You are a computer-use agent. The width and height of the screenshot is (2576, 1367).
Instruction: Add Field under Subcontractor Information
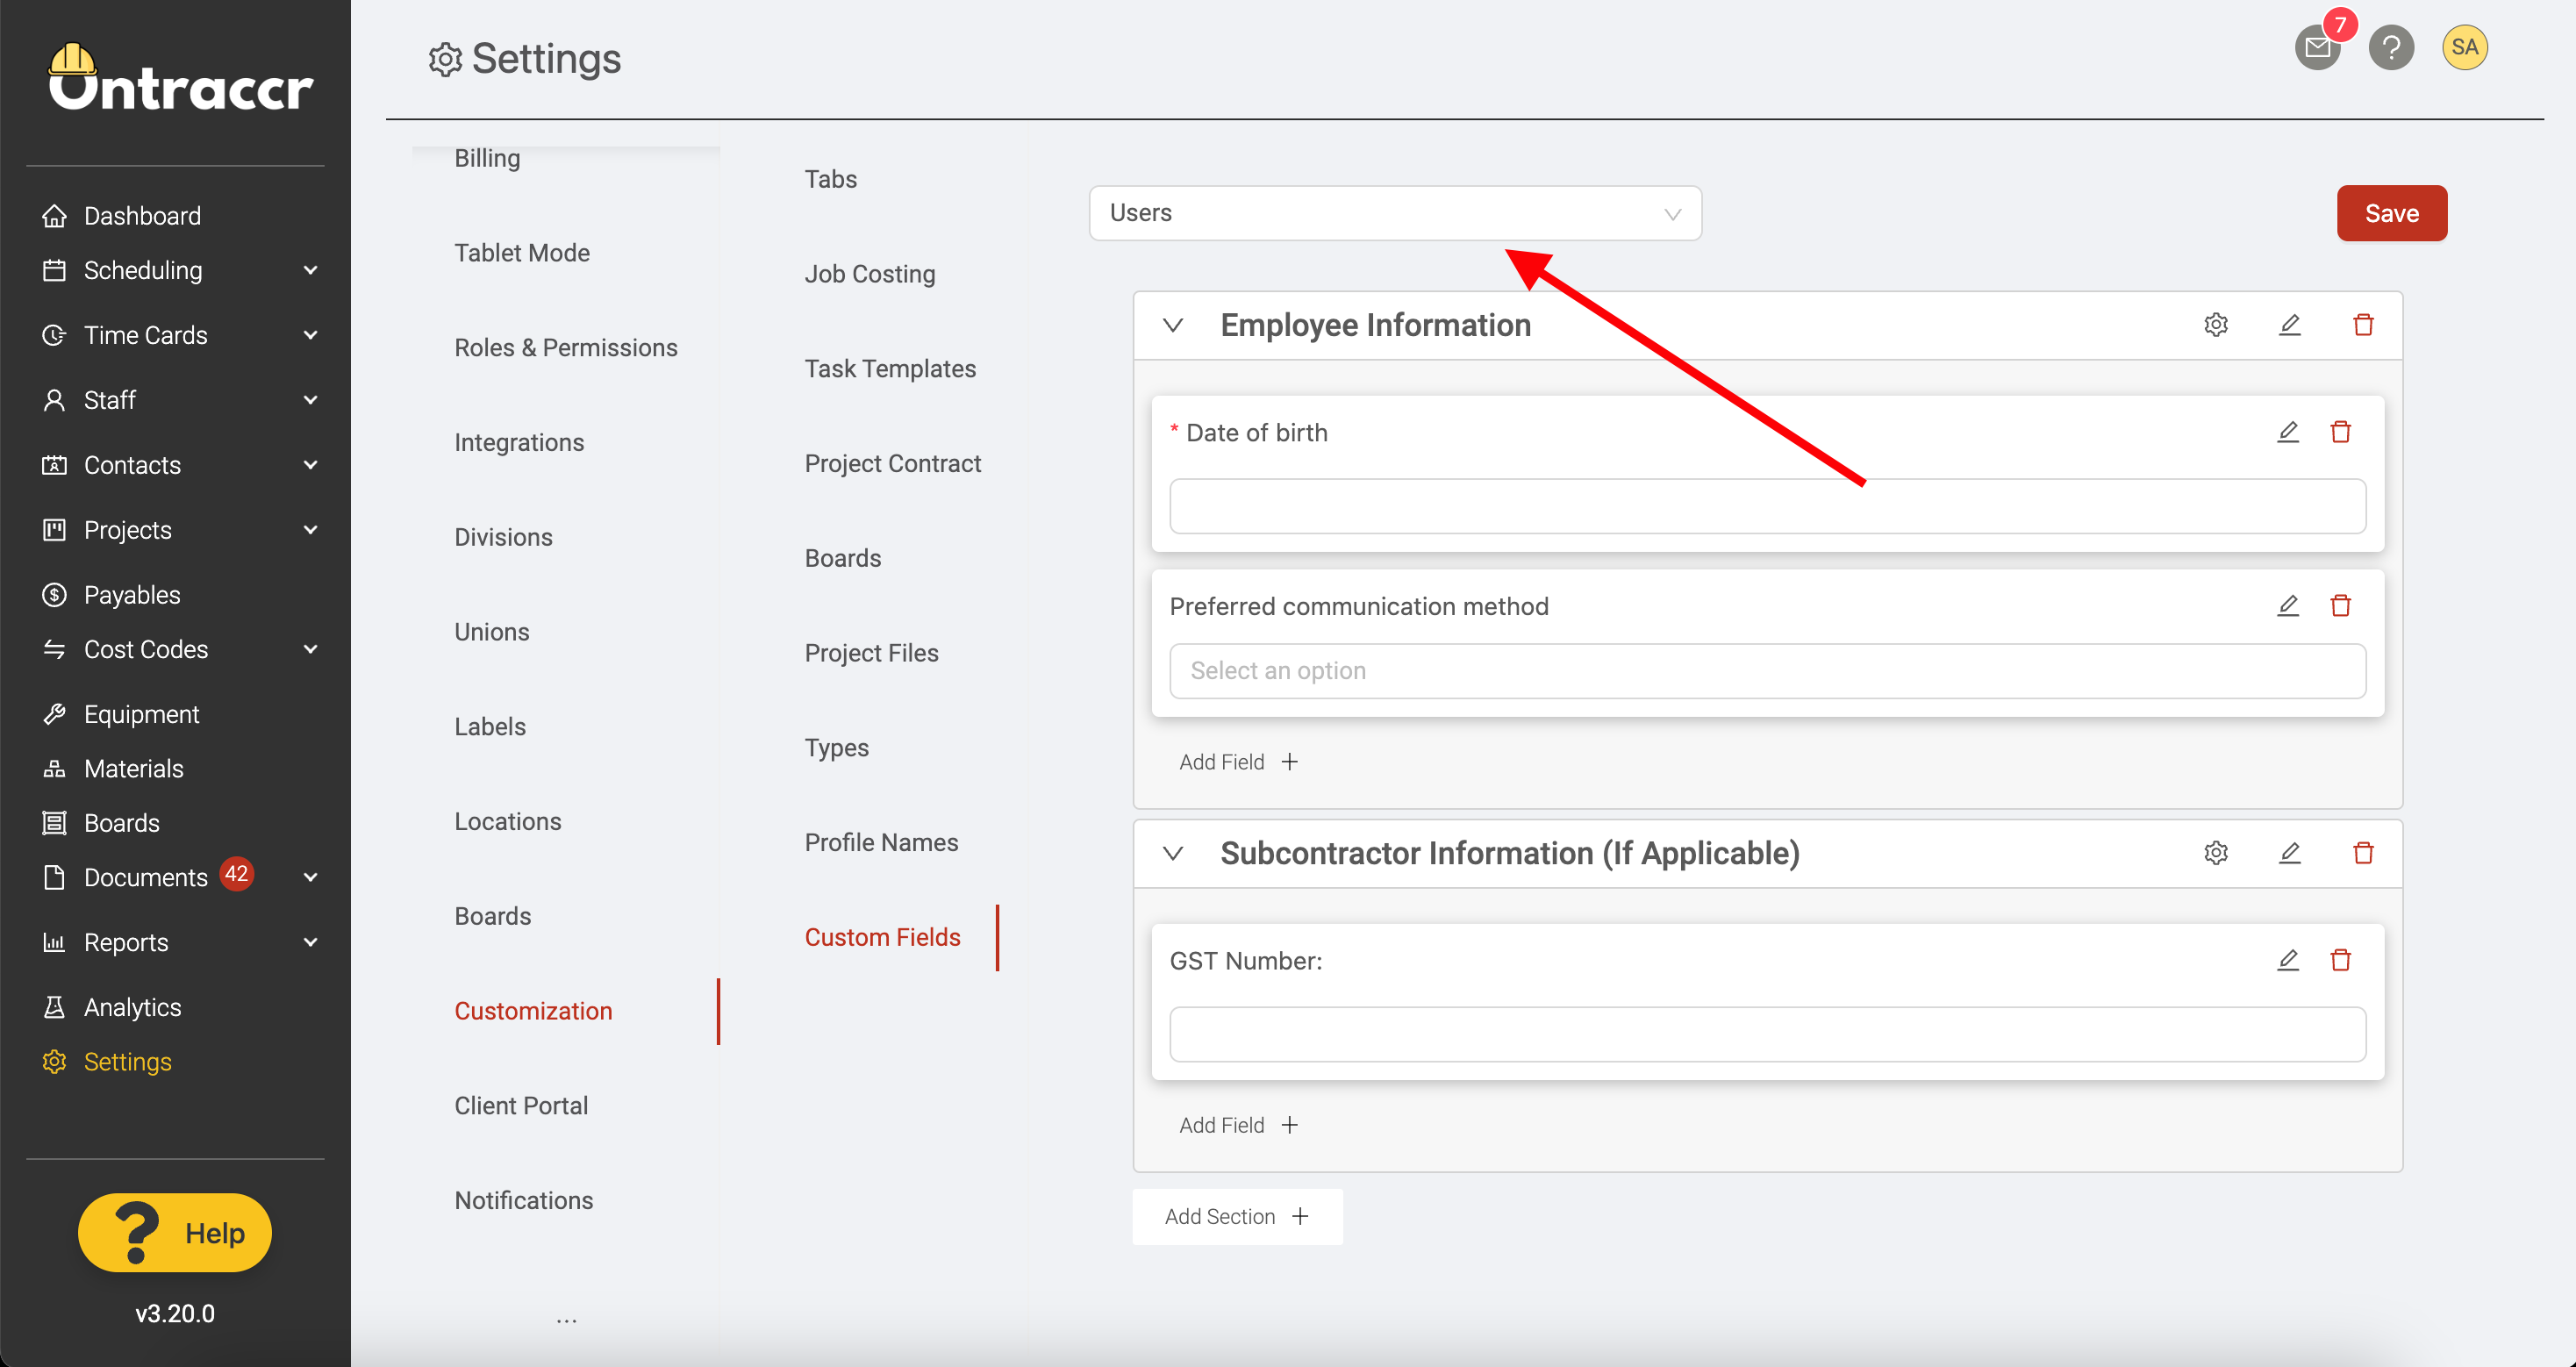pos(1238,1125)
